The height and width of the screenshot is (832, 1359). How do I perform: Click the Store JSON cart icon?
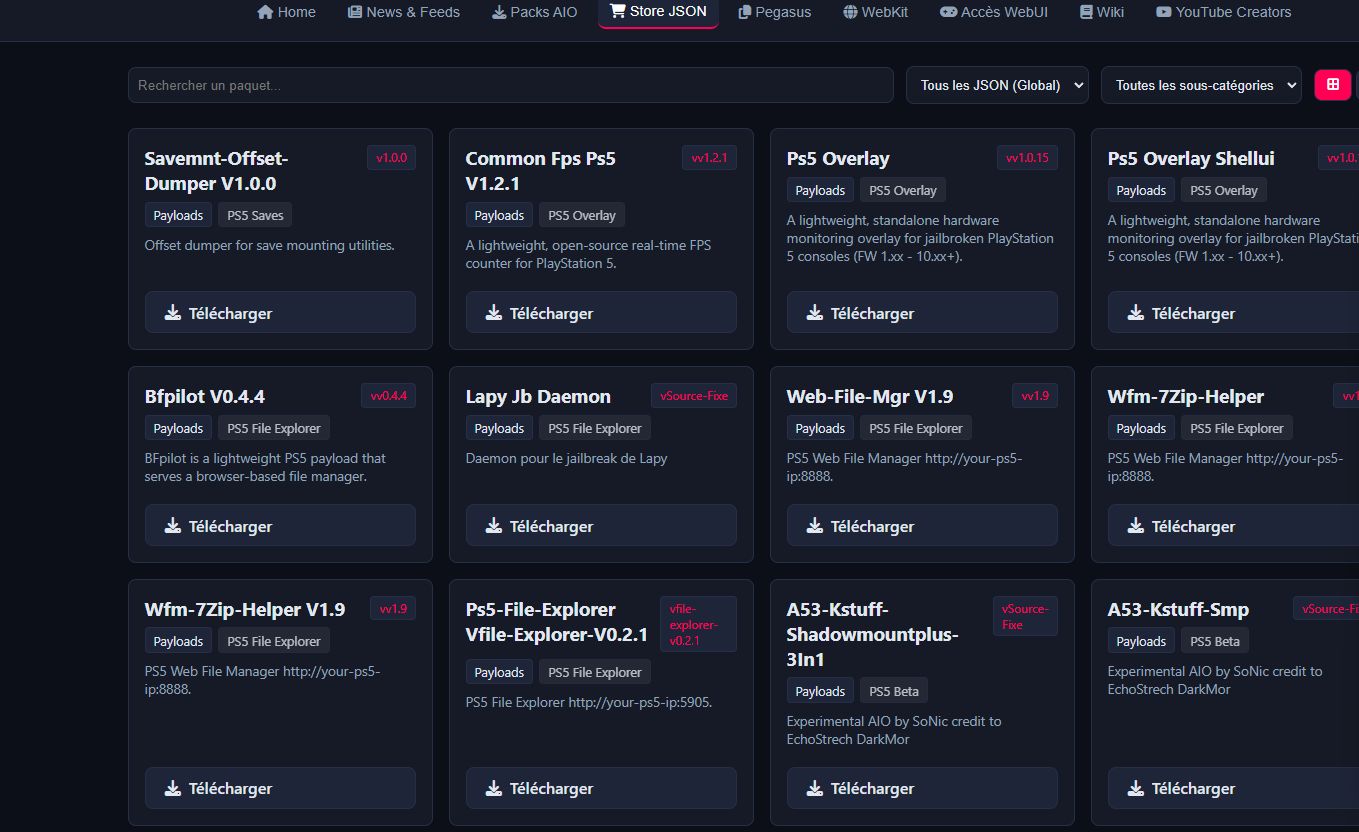click(617, 11)
